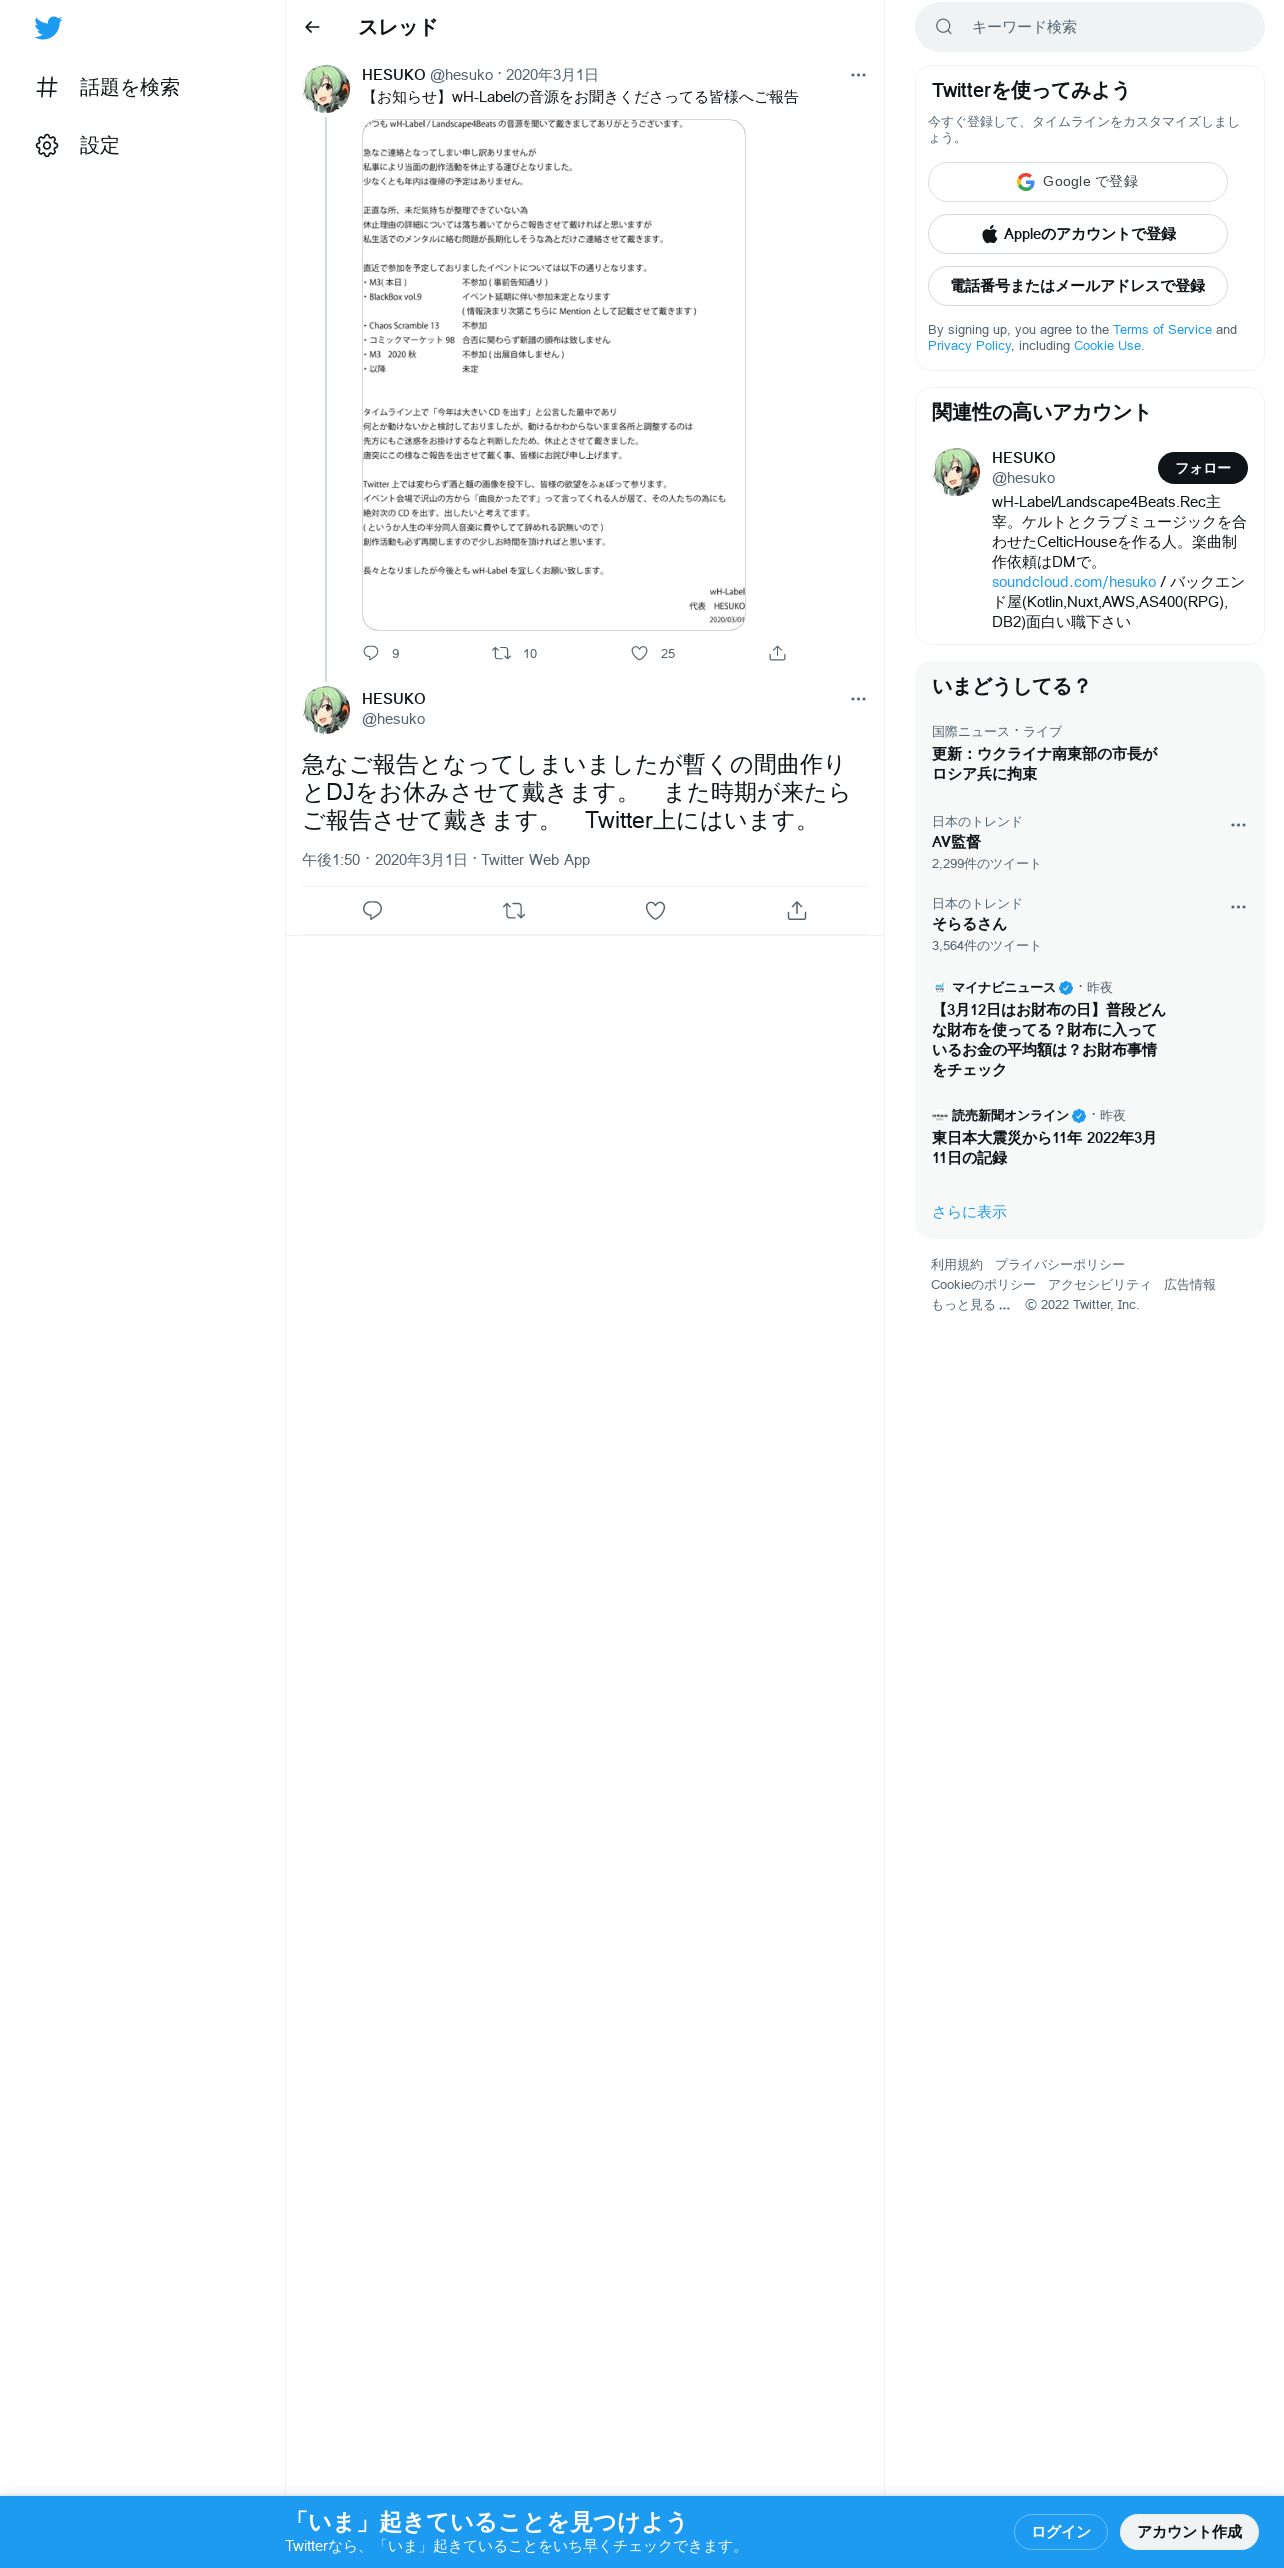Screen dimensions: 1284x2568
Task: Like the main tweet with the heart
Action: coord(655,910)
